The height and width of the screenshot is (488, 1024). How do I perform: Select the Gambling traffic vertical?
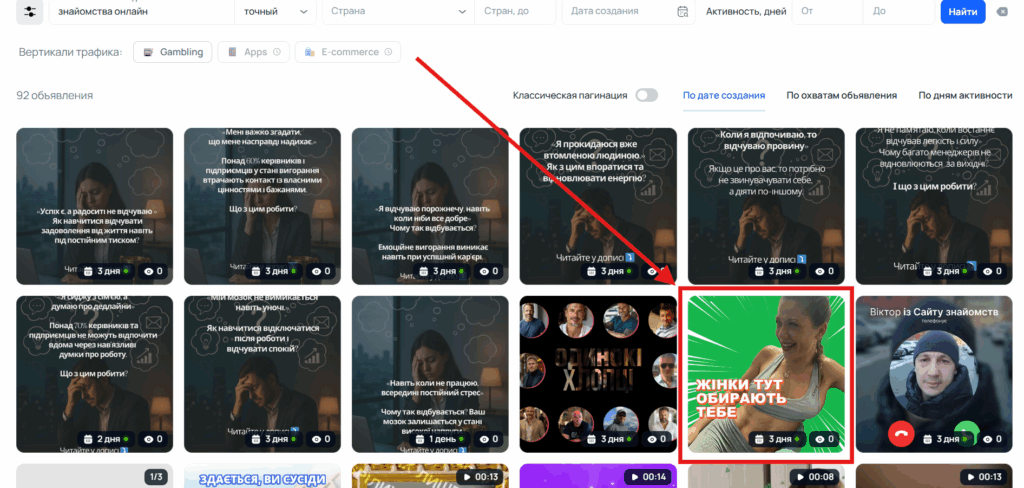[x=173, y=52]
